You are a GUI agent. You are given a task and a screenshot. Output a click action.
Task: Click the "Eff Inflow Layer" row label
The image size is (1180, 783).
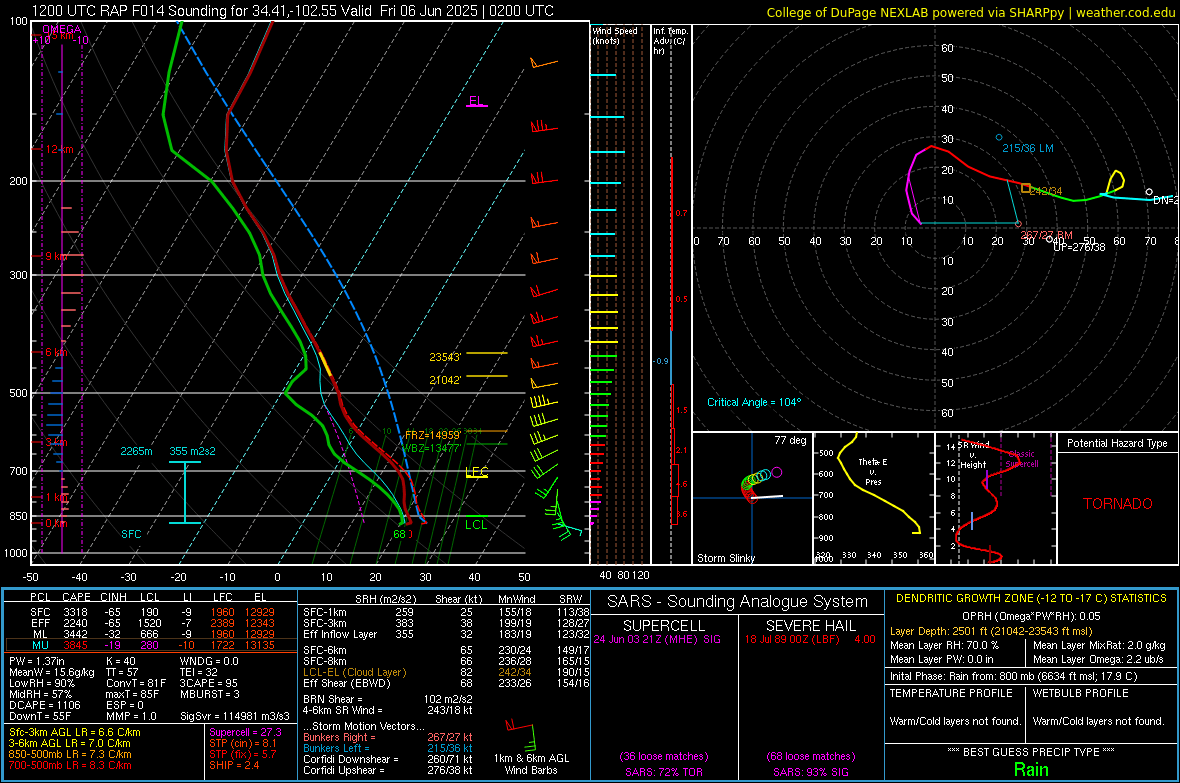pos(340,635)
